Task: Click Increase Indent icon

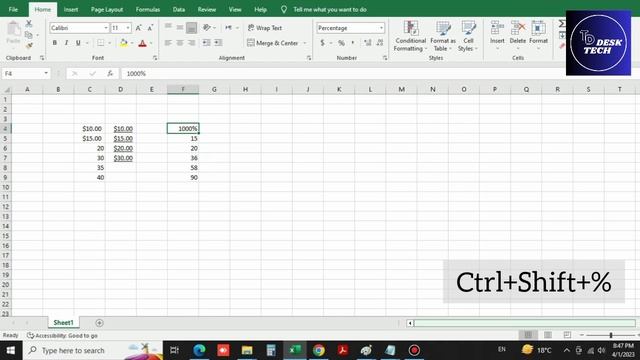Action: point(218,43)
